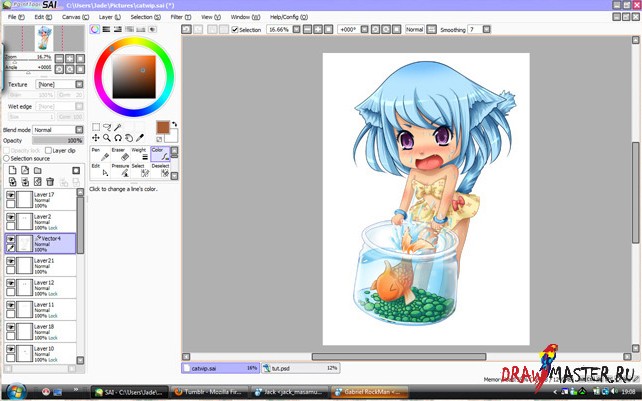
Task: Select the Hand grab tool
Action: (129, 138)
